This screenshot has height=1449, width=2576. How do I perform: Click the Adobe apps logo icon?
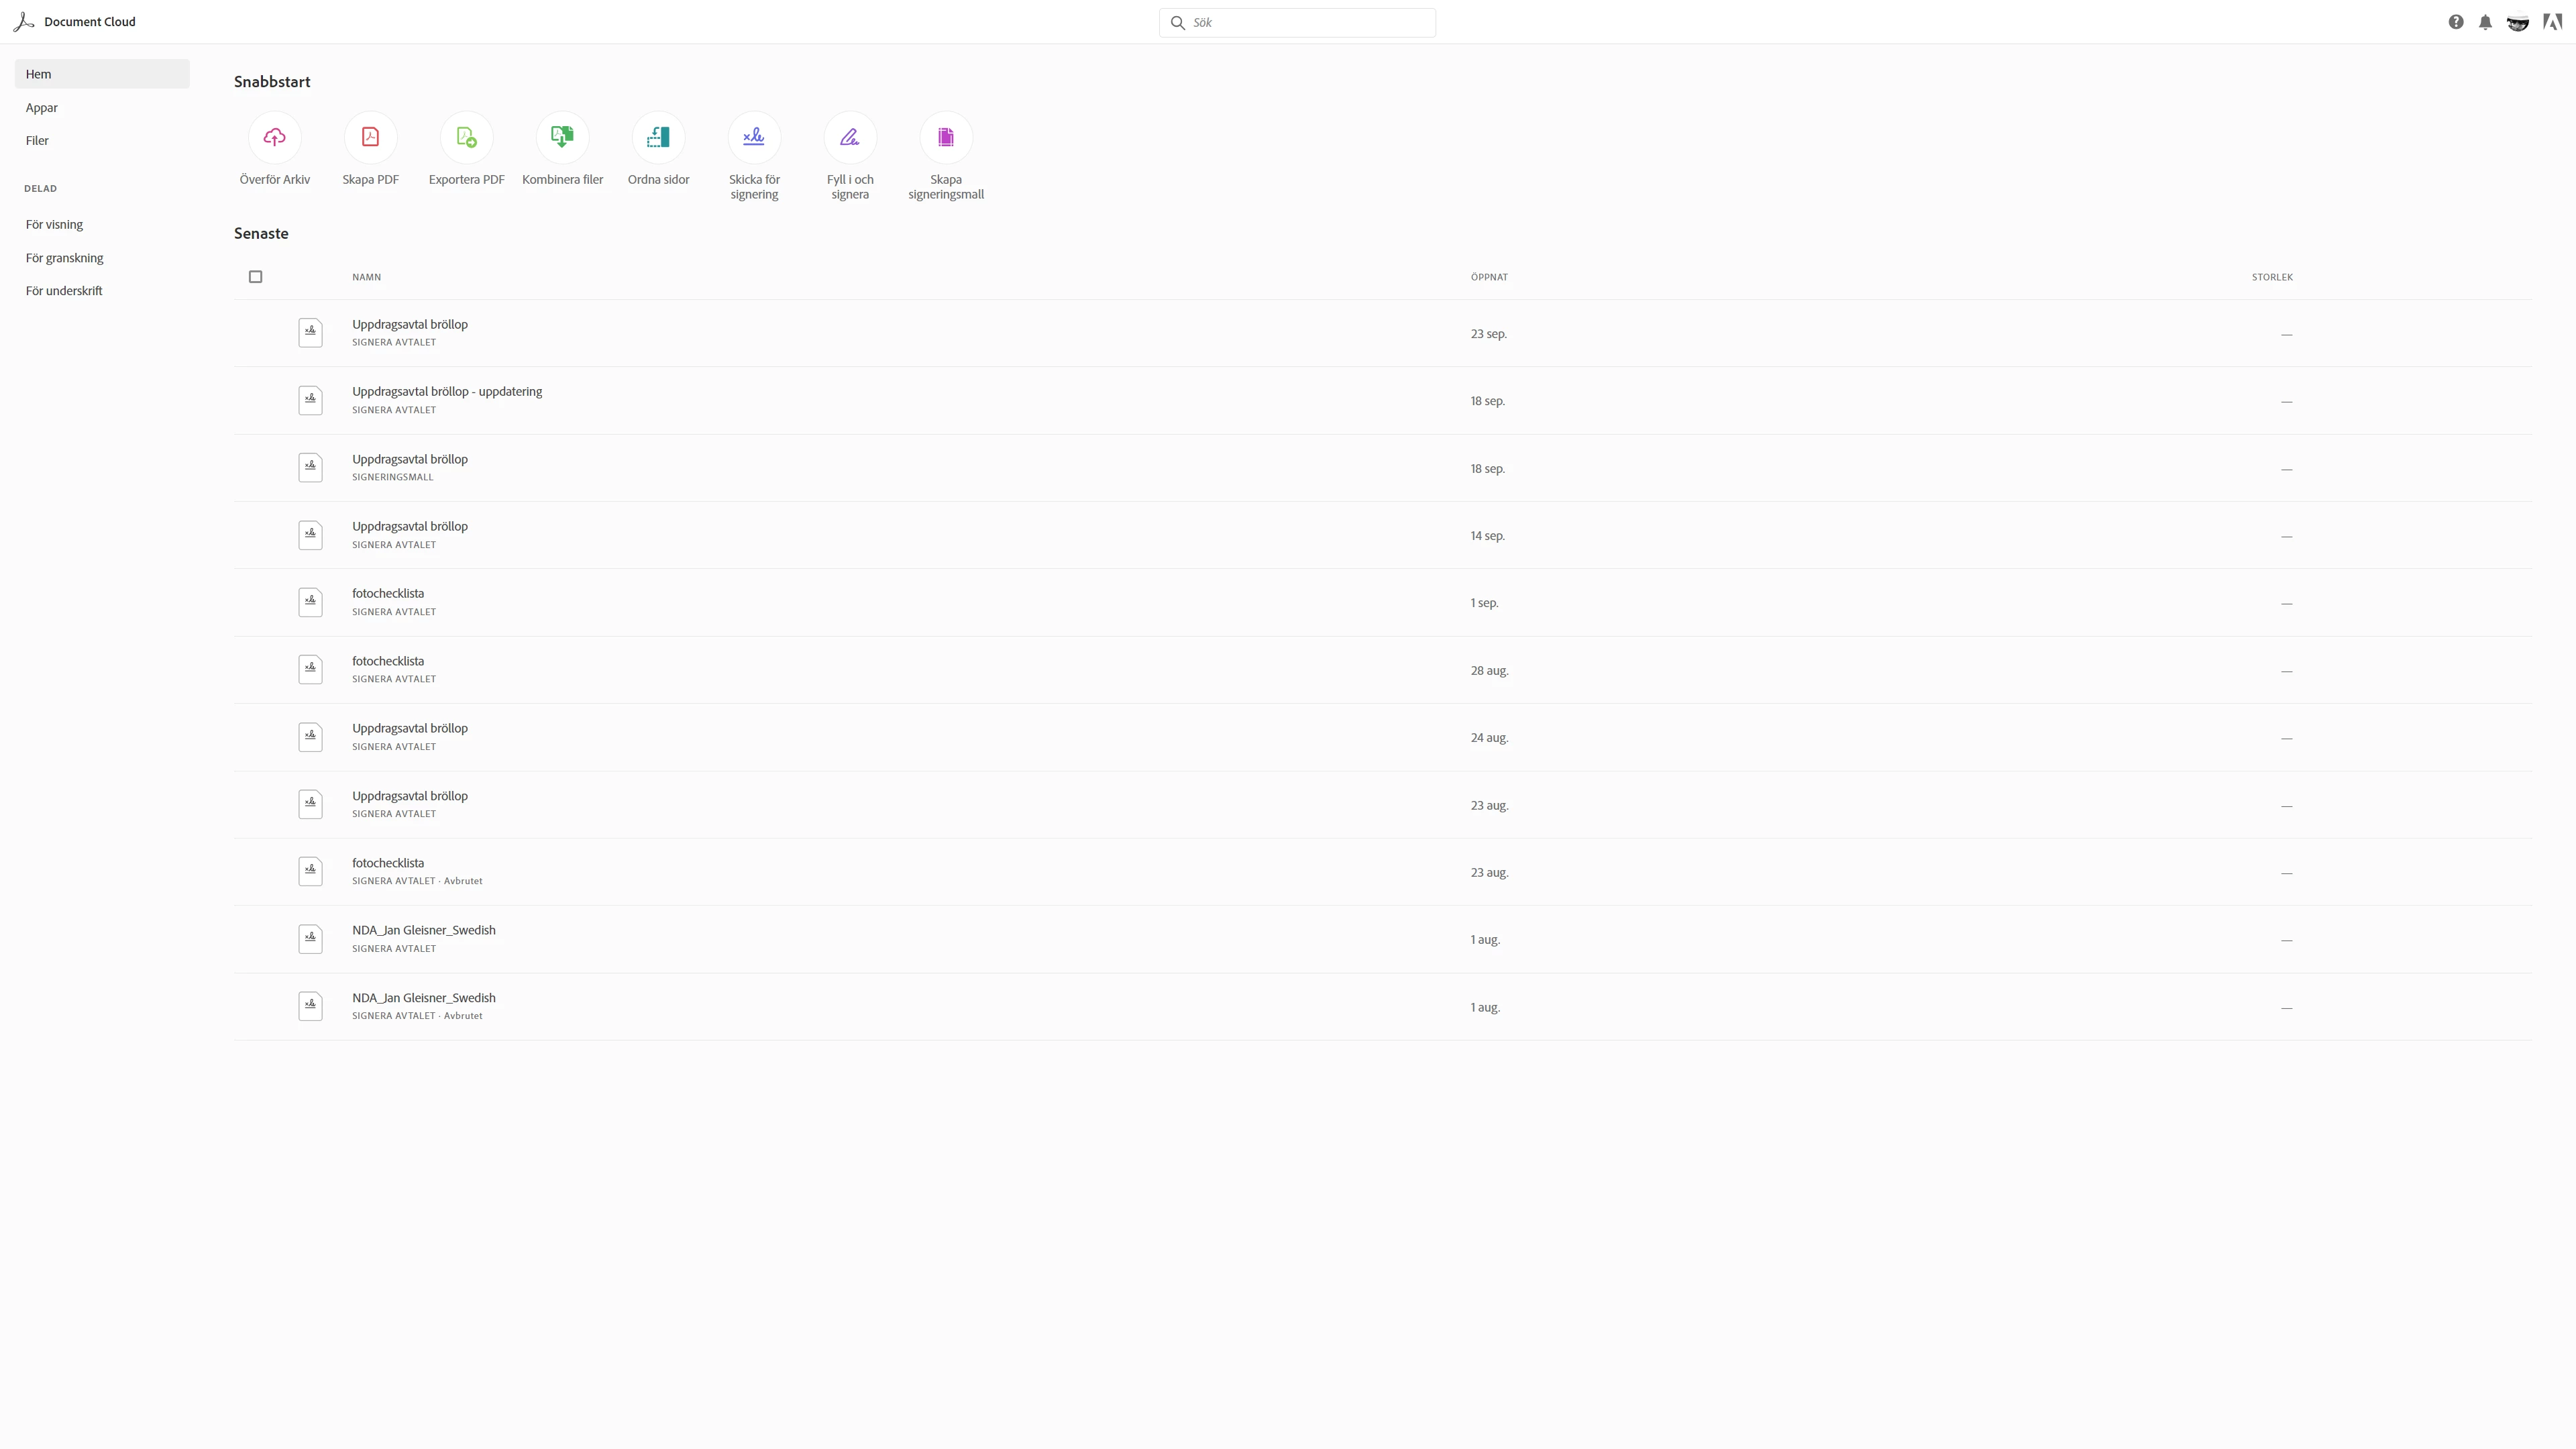2552,22
